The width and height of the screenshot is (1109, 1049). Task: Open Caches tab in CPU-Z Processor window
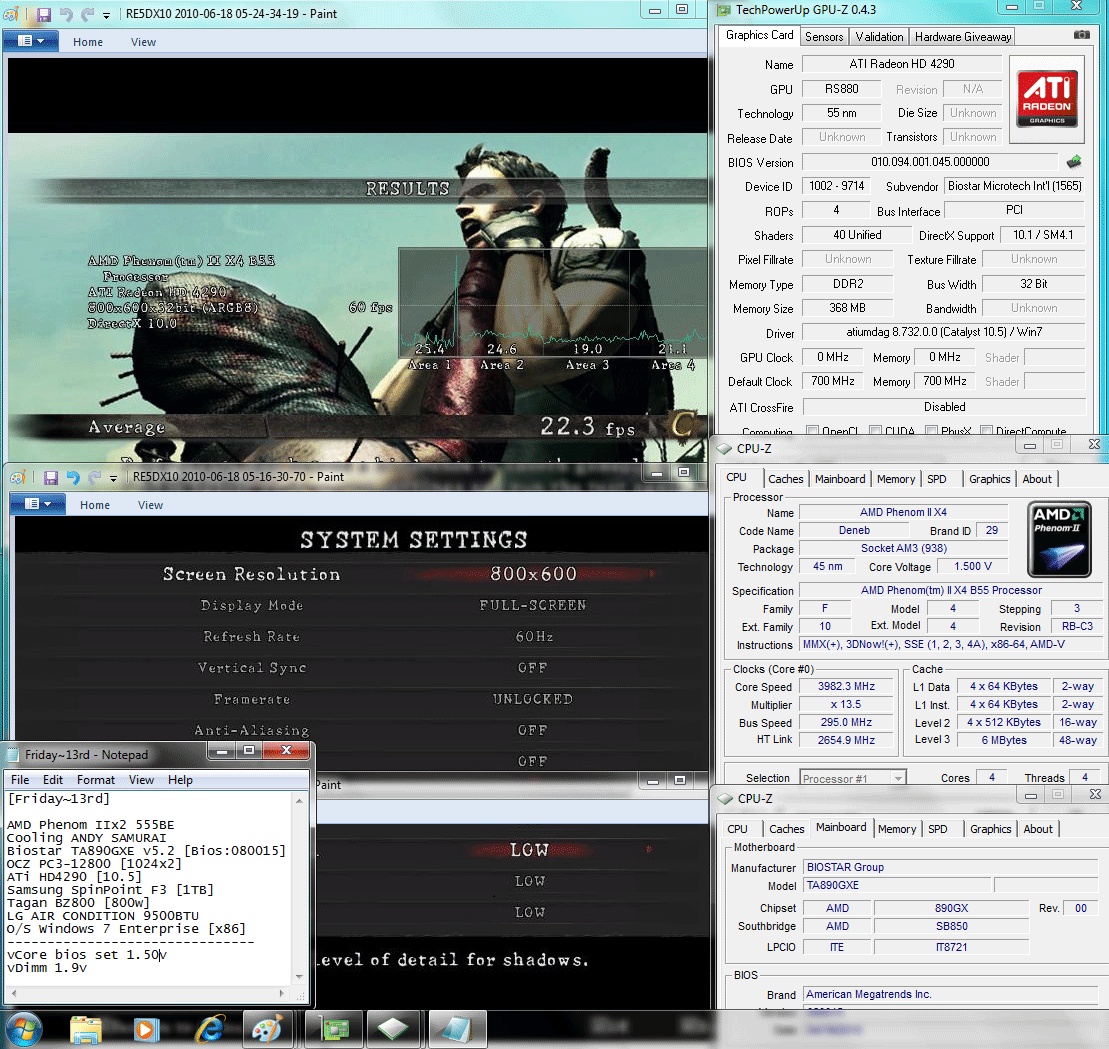pyautogui.click(x=786, y=479)
